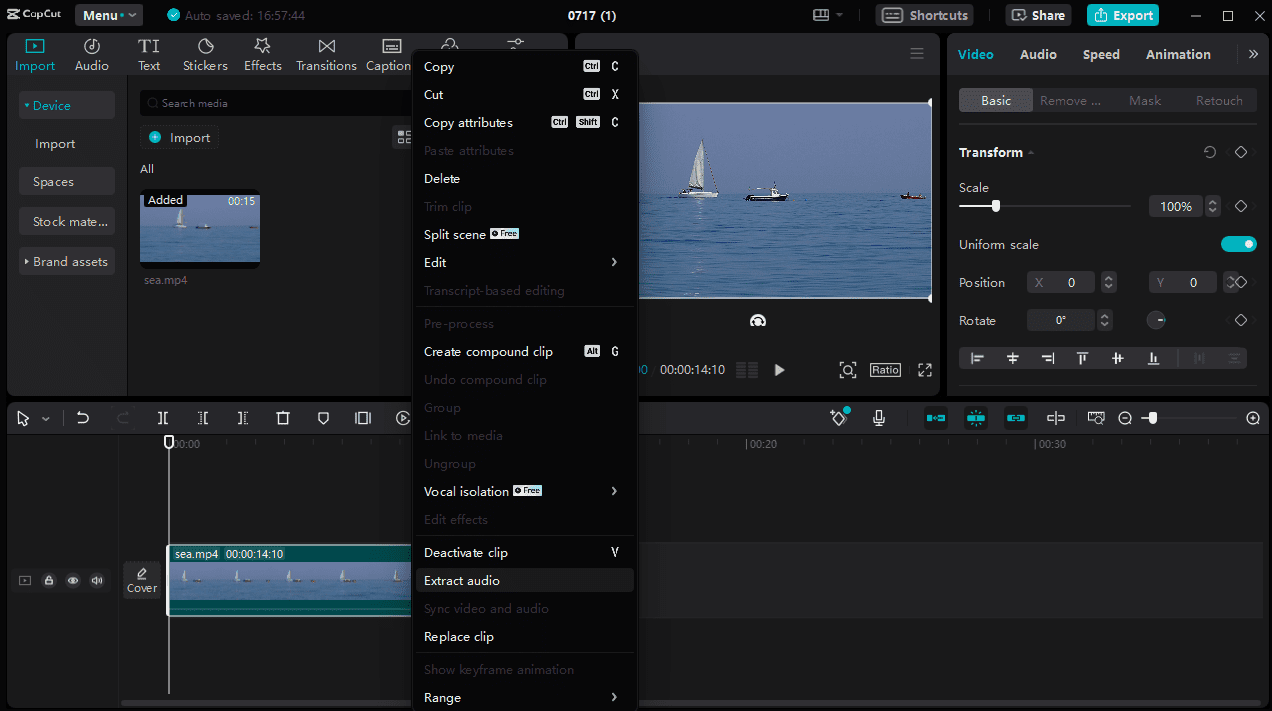Click the Share button

click(1038, 15)
